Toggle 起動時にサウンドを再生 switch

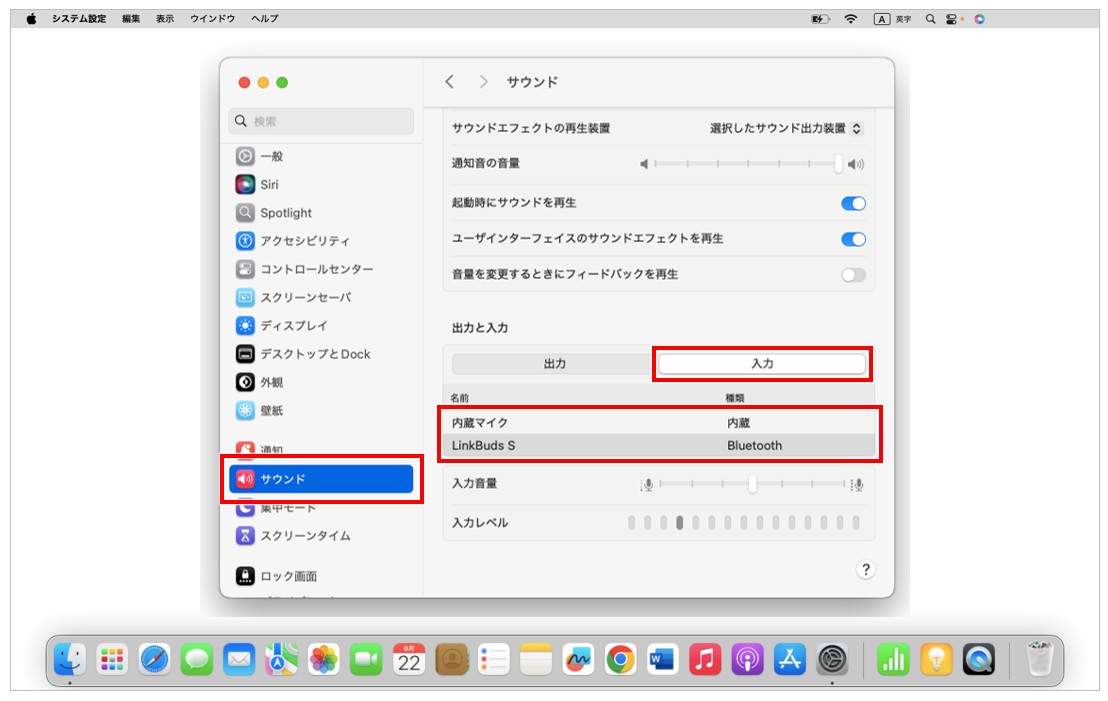853,204
